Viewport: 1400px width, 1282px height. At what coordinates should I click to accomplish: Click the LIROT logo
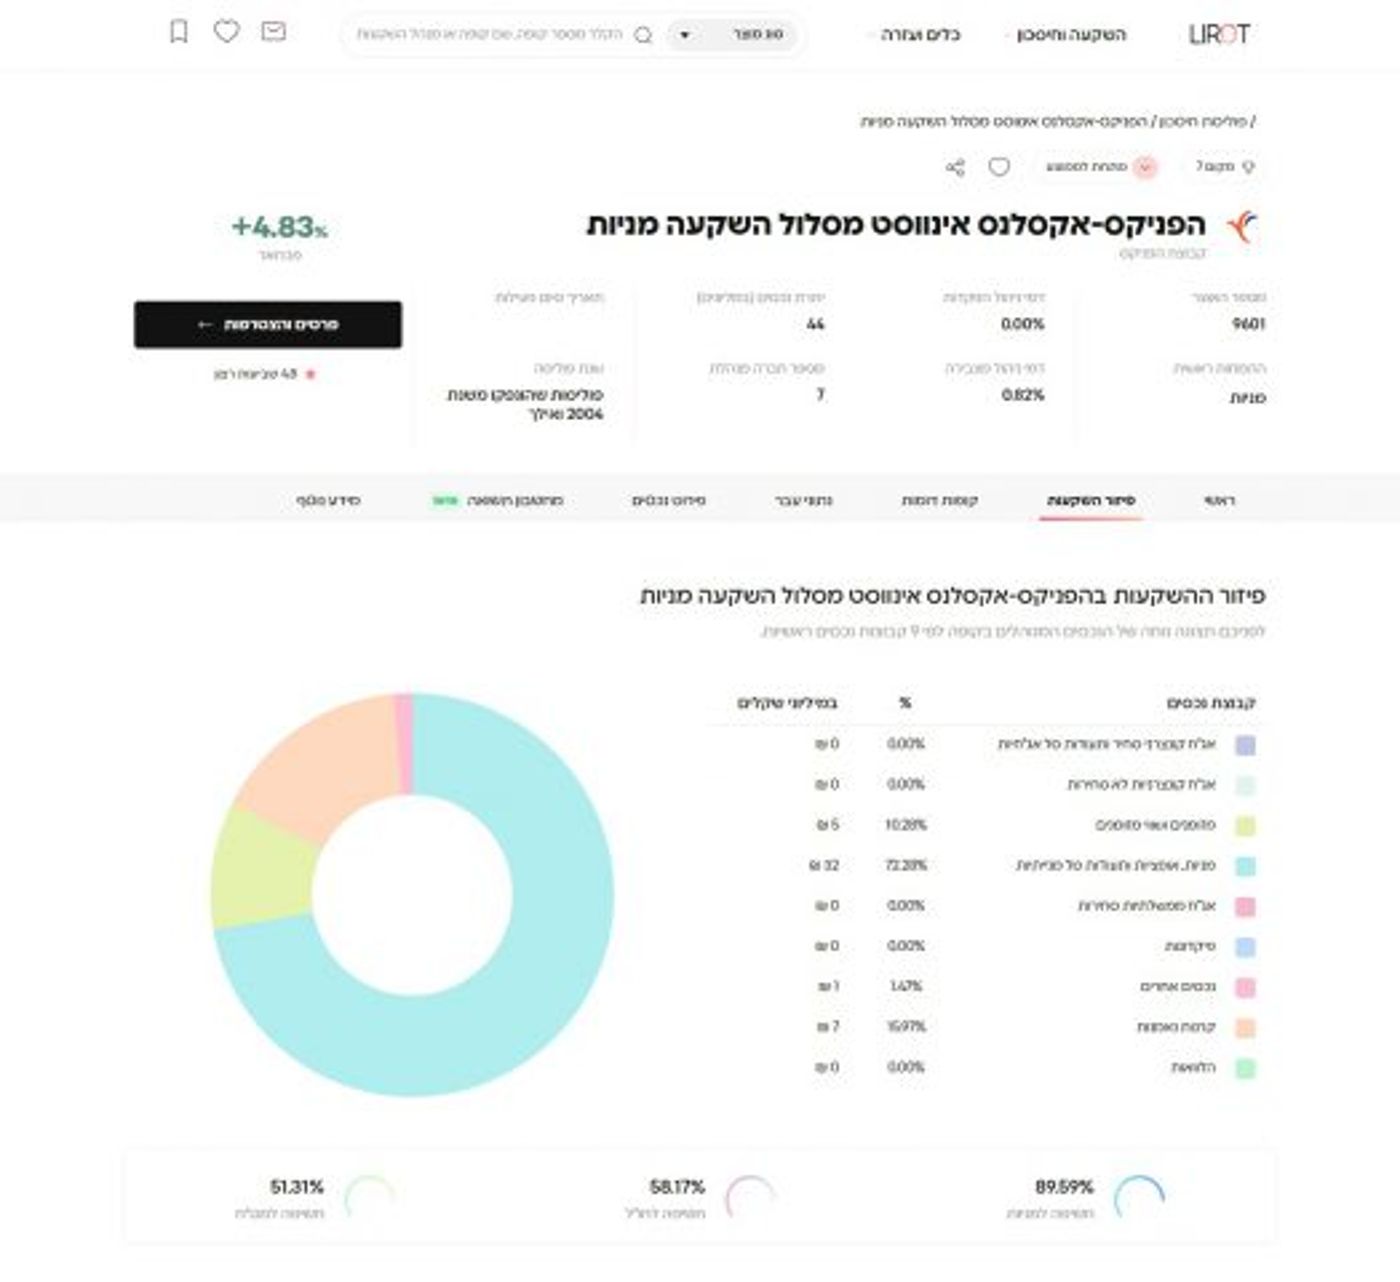coord(1218,34)
